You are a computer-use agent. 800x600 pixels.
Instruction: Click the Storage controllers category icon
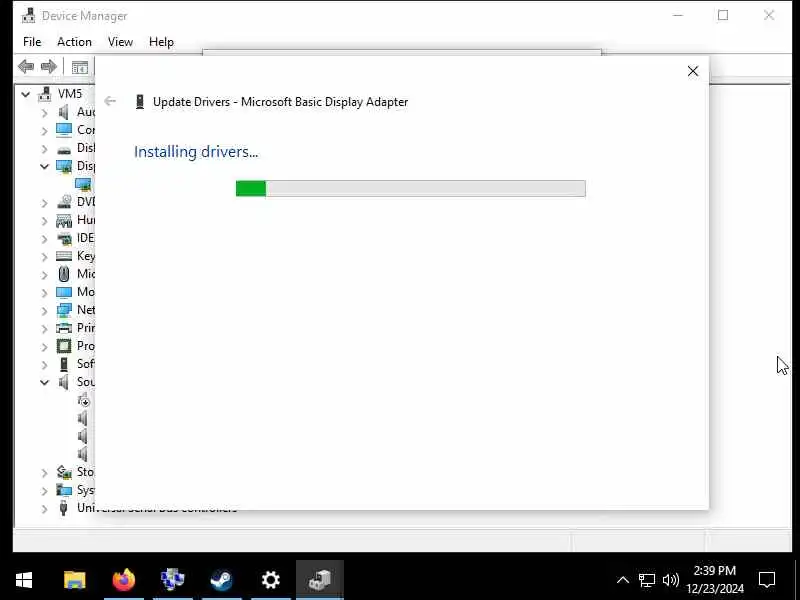64,472
